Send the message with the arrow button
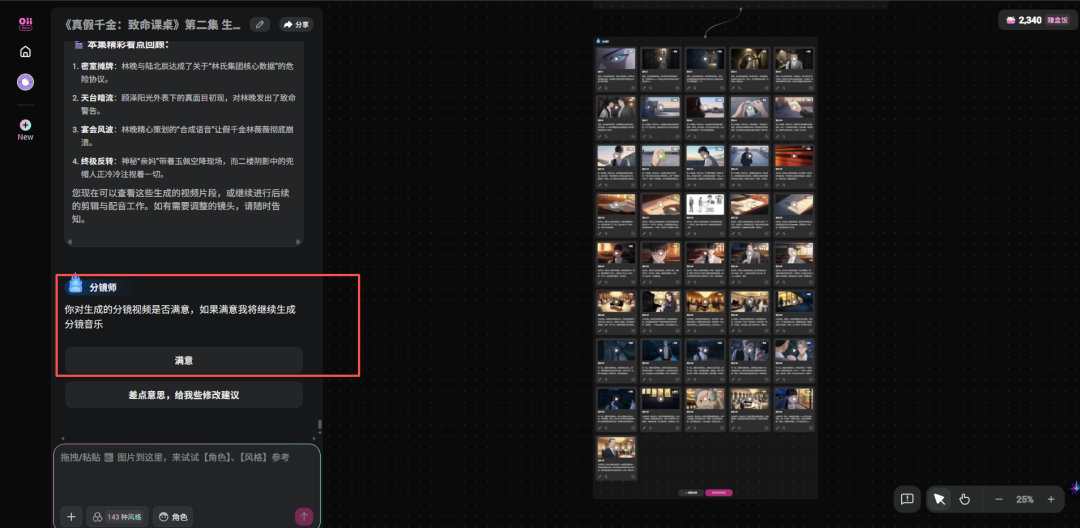Screen dimensions: 1080x528 [304, 516]
